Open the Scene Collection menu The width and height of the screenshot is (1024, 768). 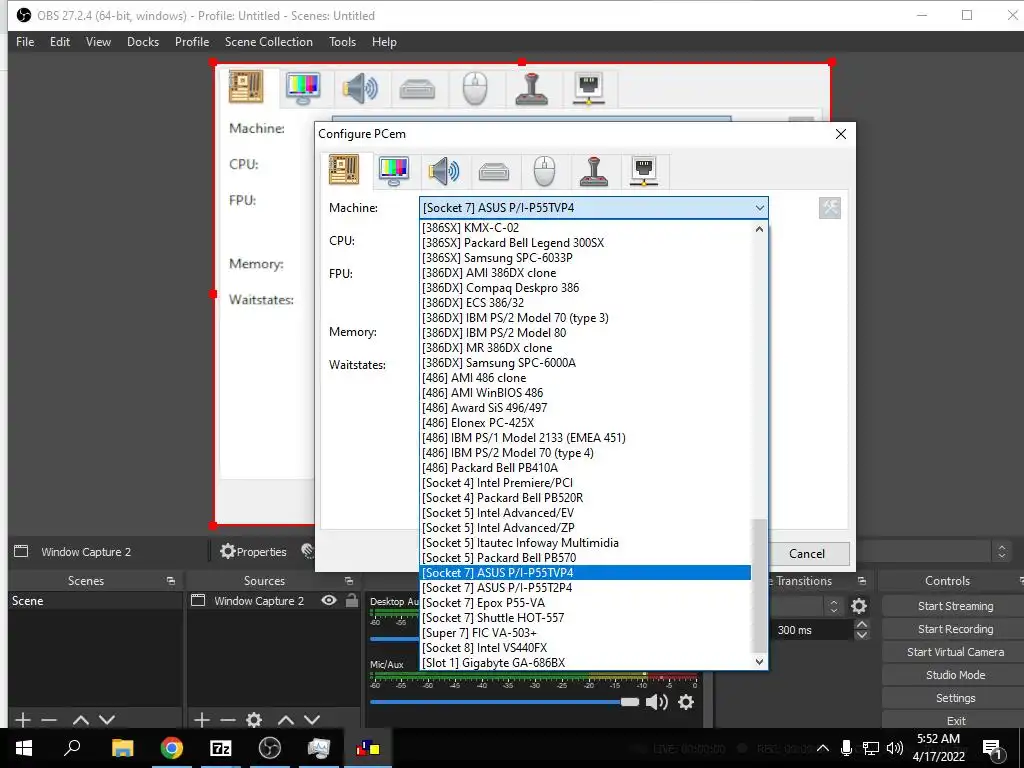268,42
